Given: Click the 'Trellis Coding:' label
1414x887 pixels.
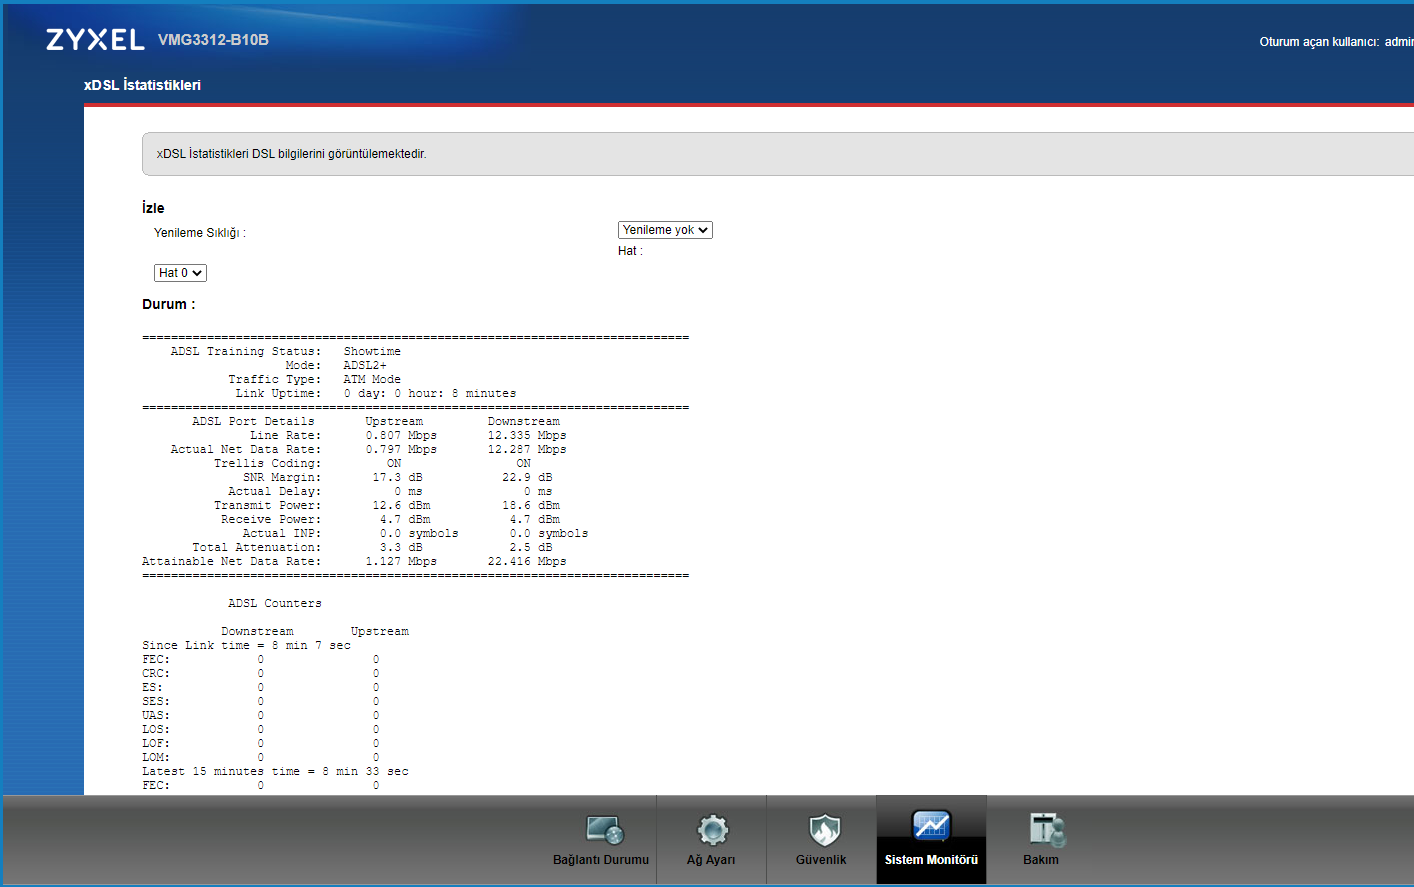Looking at the screenshot, I should click(x=268, y=464).
